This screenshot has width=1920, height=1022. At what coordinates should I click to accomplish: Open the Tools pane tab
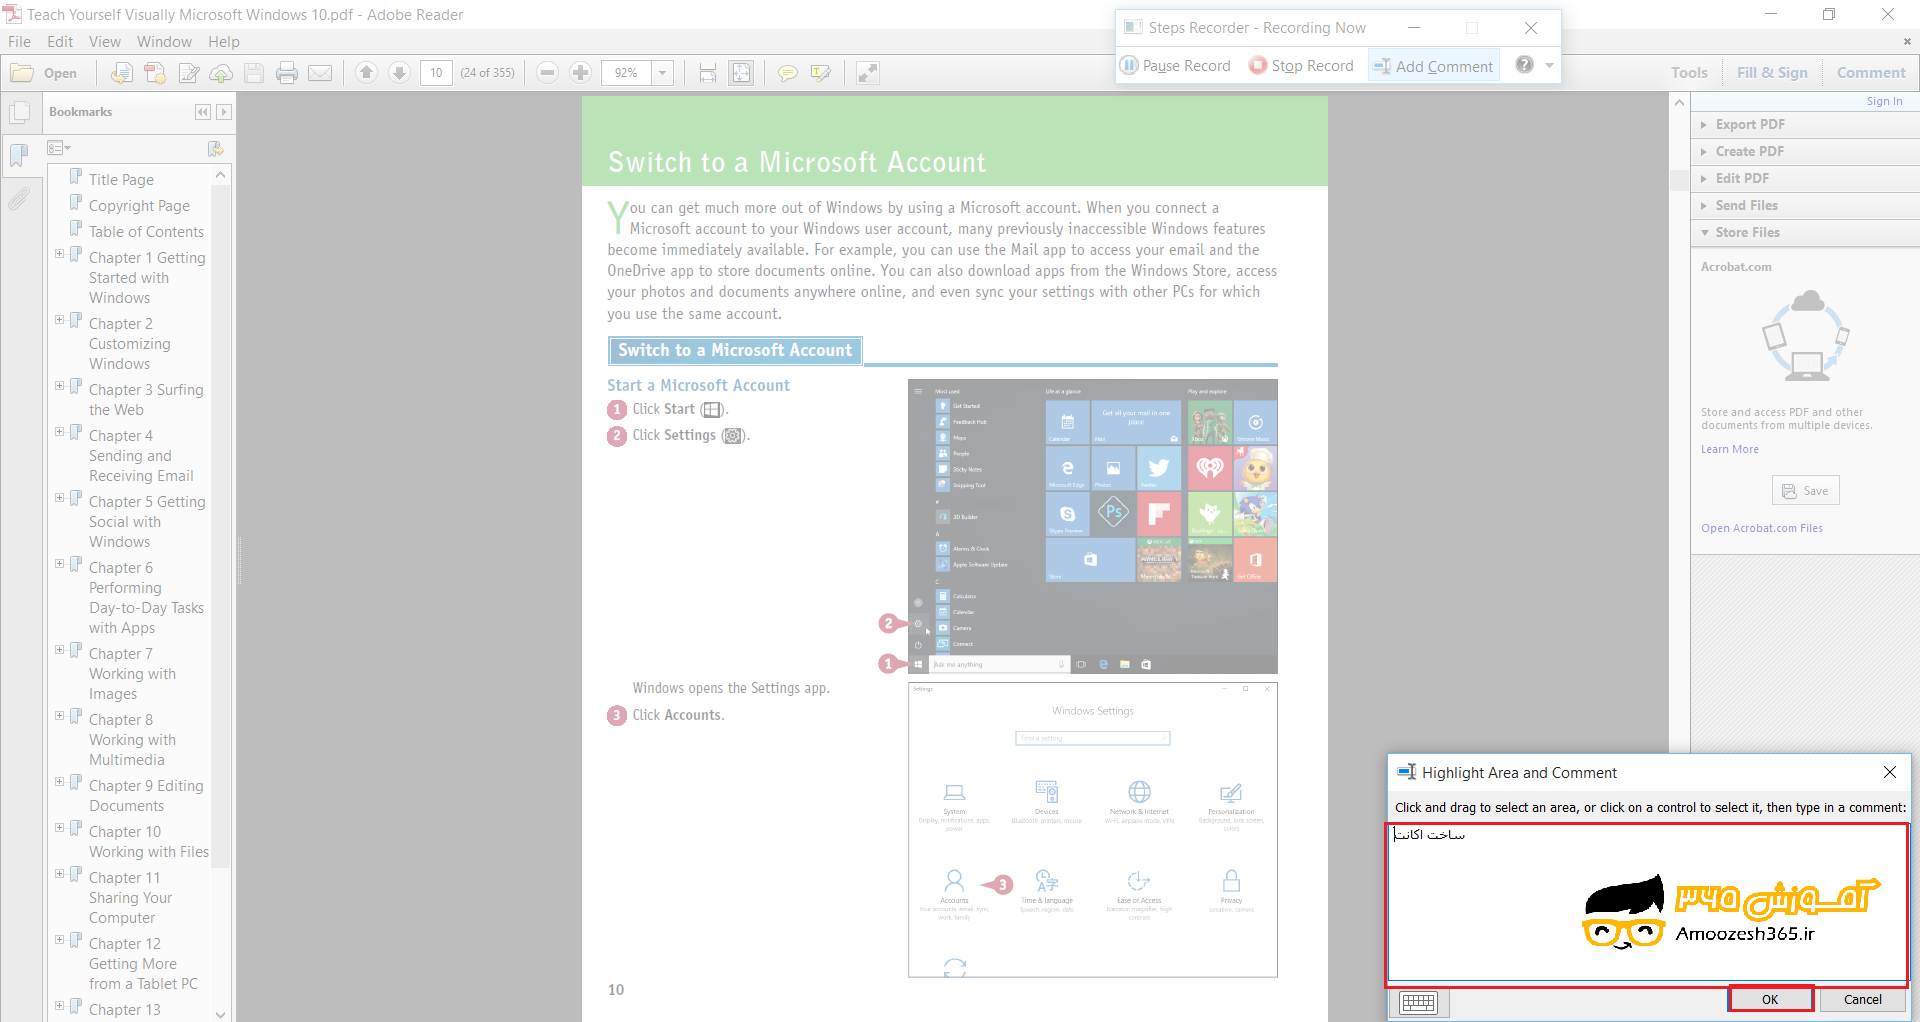tap(1689, 73)
